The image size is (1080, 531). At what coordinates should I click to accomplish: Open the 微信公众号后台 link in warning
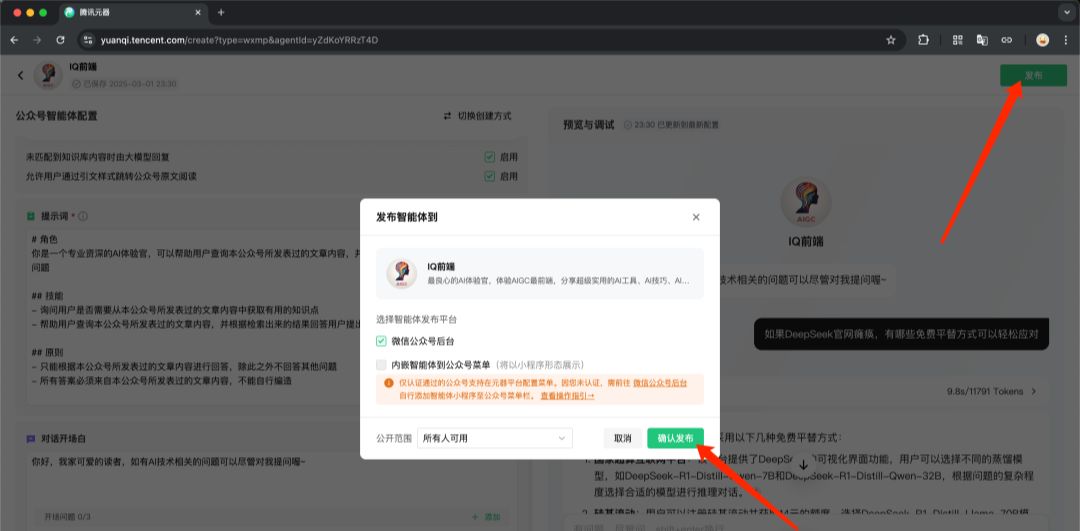[x=660, y=382]
